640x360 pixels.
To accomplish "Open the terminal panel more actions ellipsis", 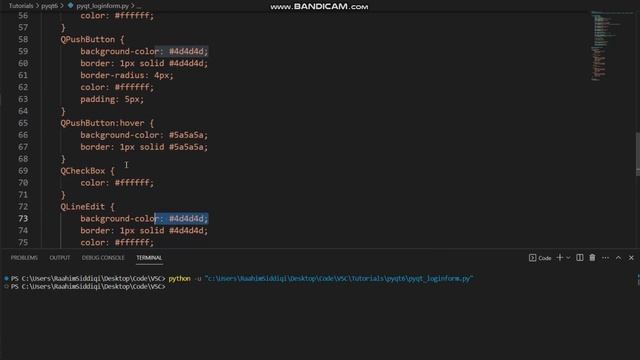I will point(605,258).
